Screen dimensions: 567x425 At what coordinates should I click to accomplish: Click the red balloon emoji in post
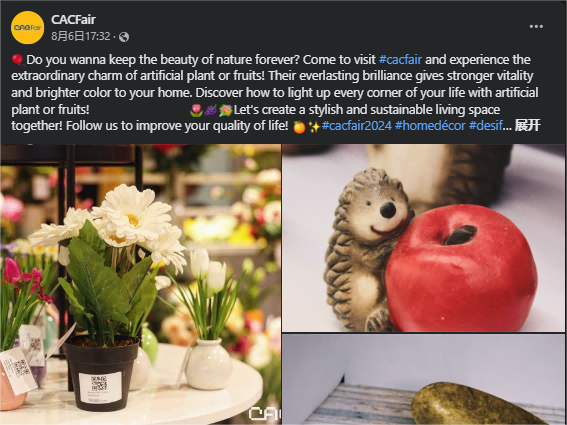coord(18,60)
